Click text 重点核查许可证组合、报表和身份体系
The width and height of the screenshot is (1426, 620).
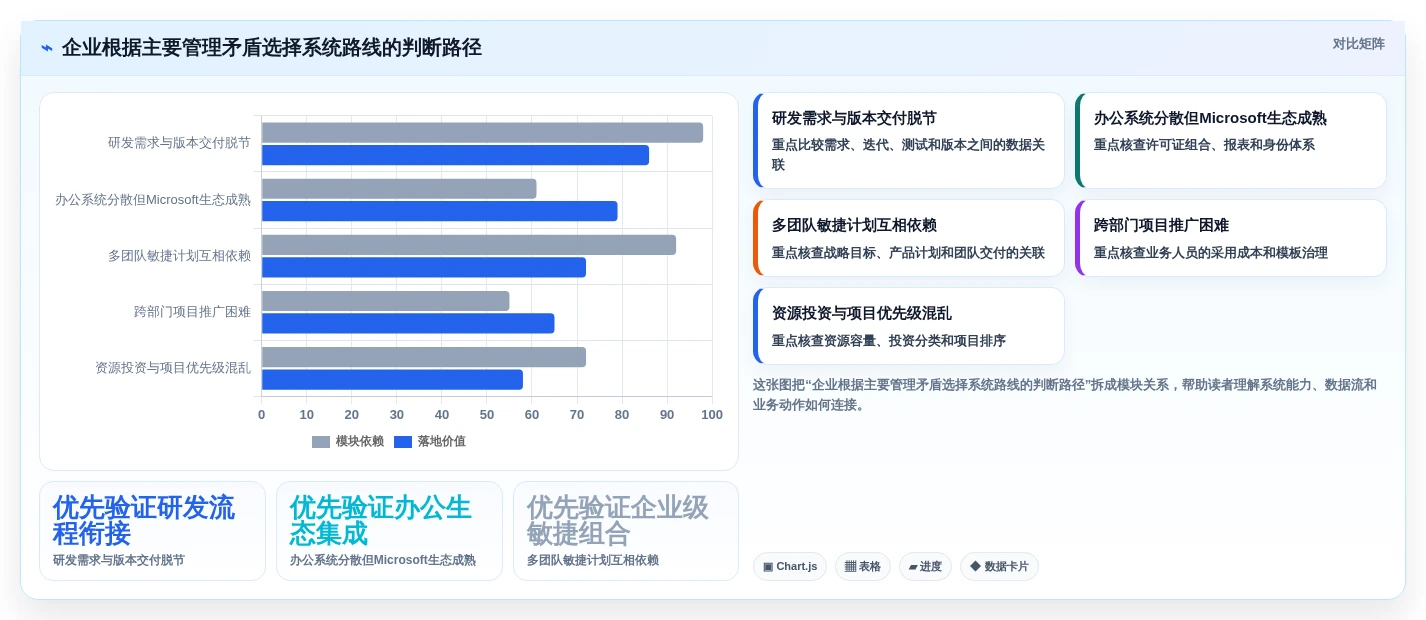pos(1204,145)
